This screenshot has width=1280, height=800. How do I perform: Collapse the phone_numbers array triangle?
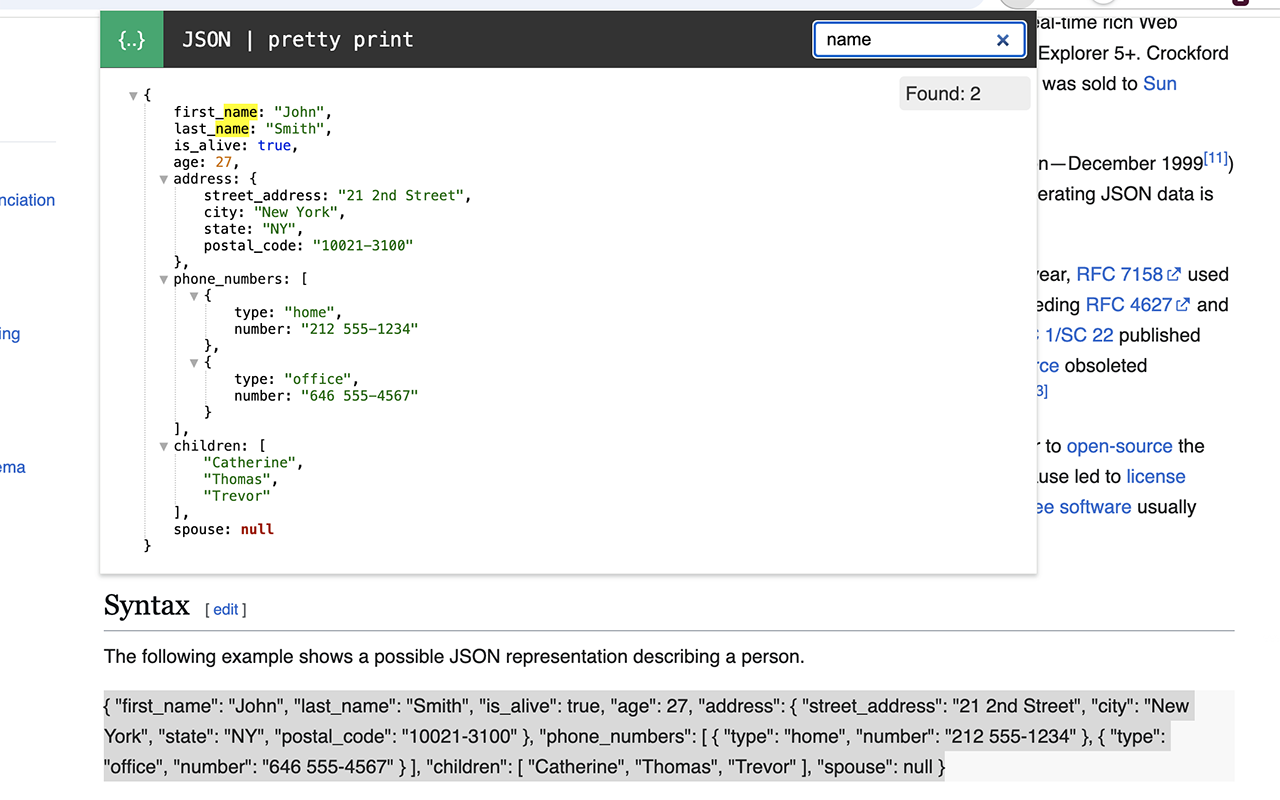(x=164, y=280)
